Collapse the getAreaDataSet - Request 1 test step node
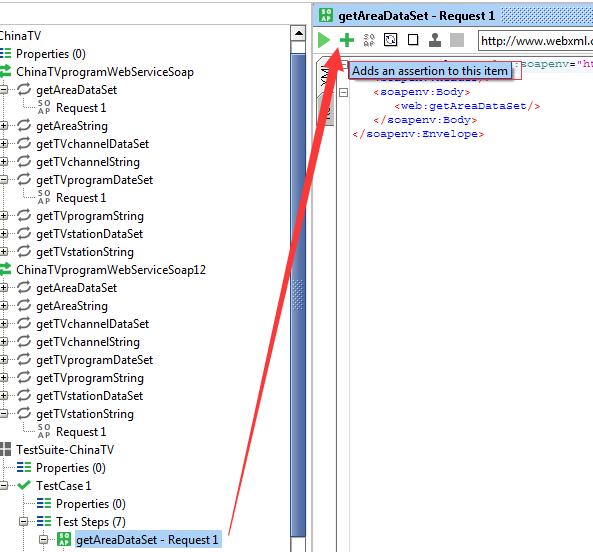The width and height of the screenshot is (593, 552). pyautogui.click(x=43, y=540)
